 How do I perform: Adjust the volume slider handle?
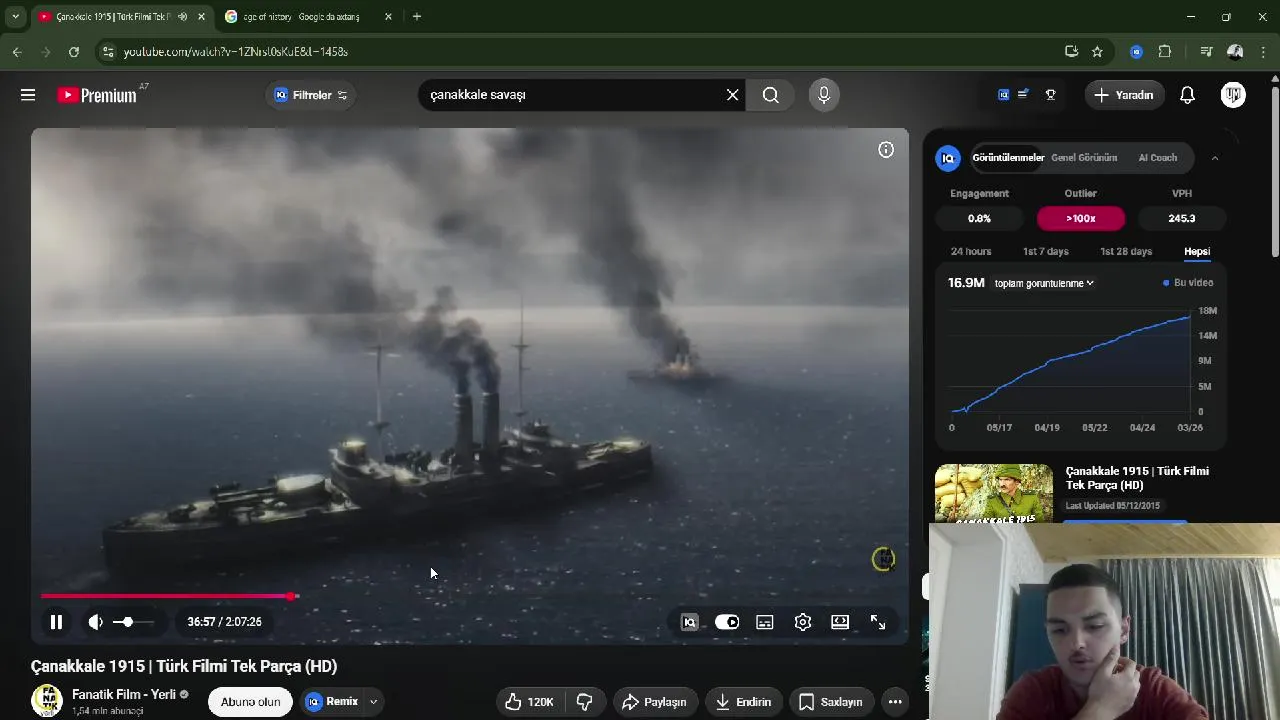[127, 622]
